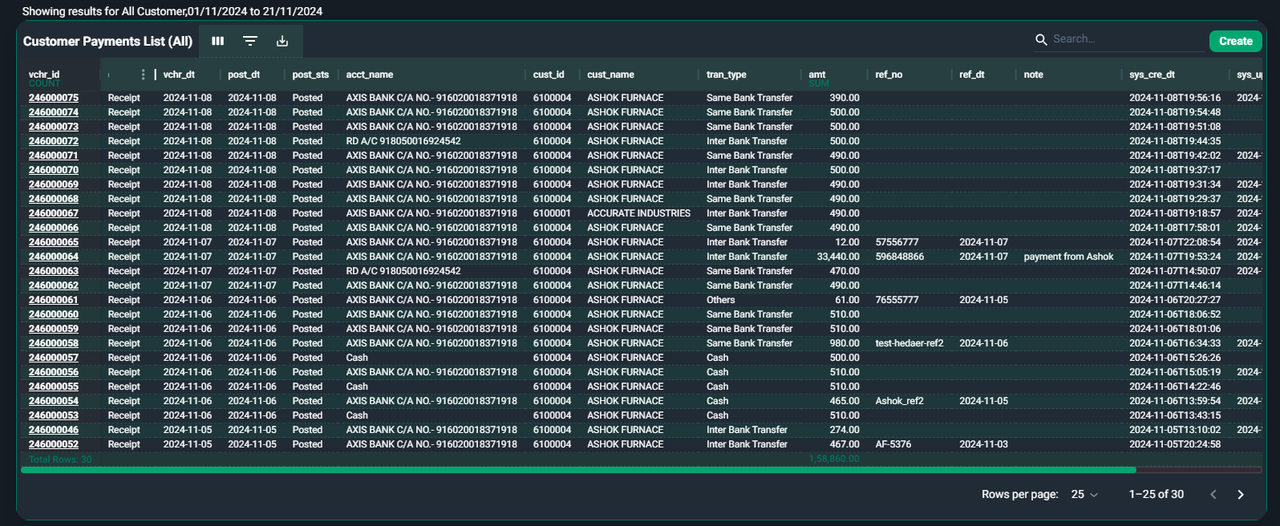
Task: Open voucher link 246000054
Action: click(x=53, y=401)
